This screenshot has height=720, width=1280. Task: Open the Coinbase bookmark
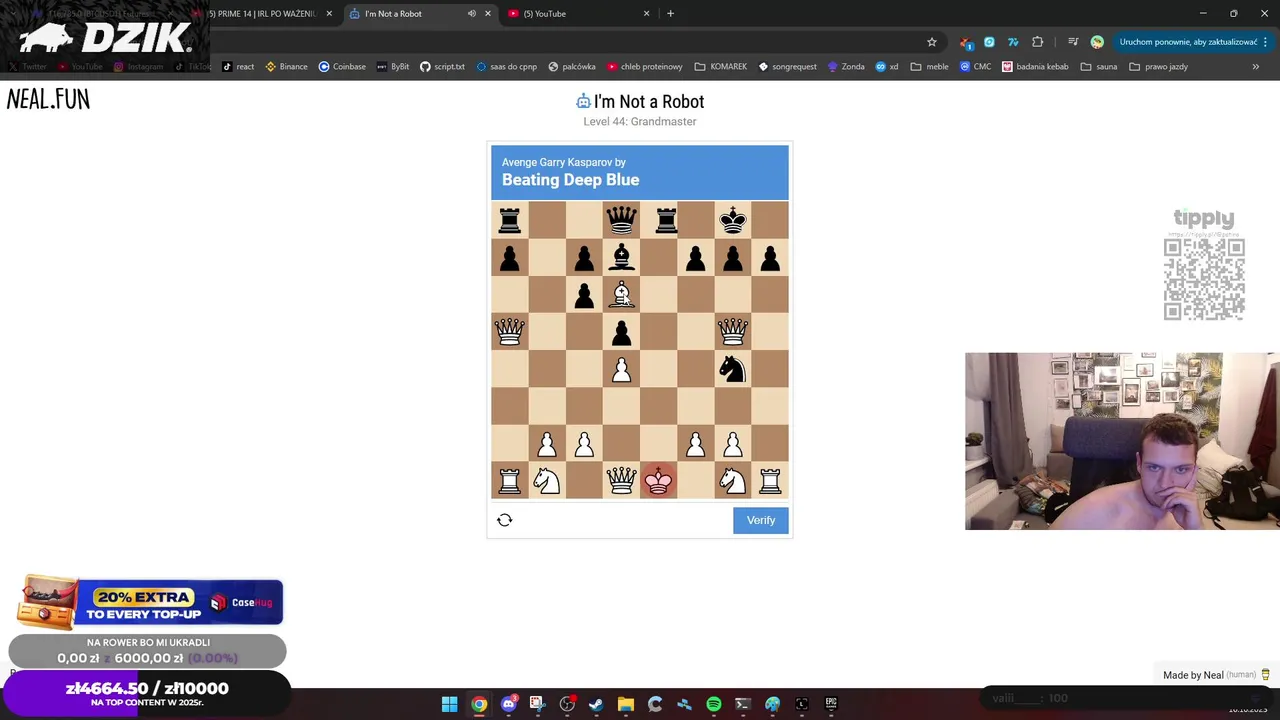342,67
